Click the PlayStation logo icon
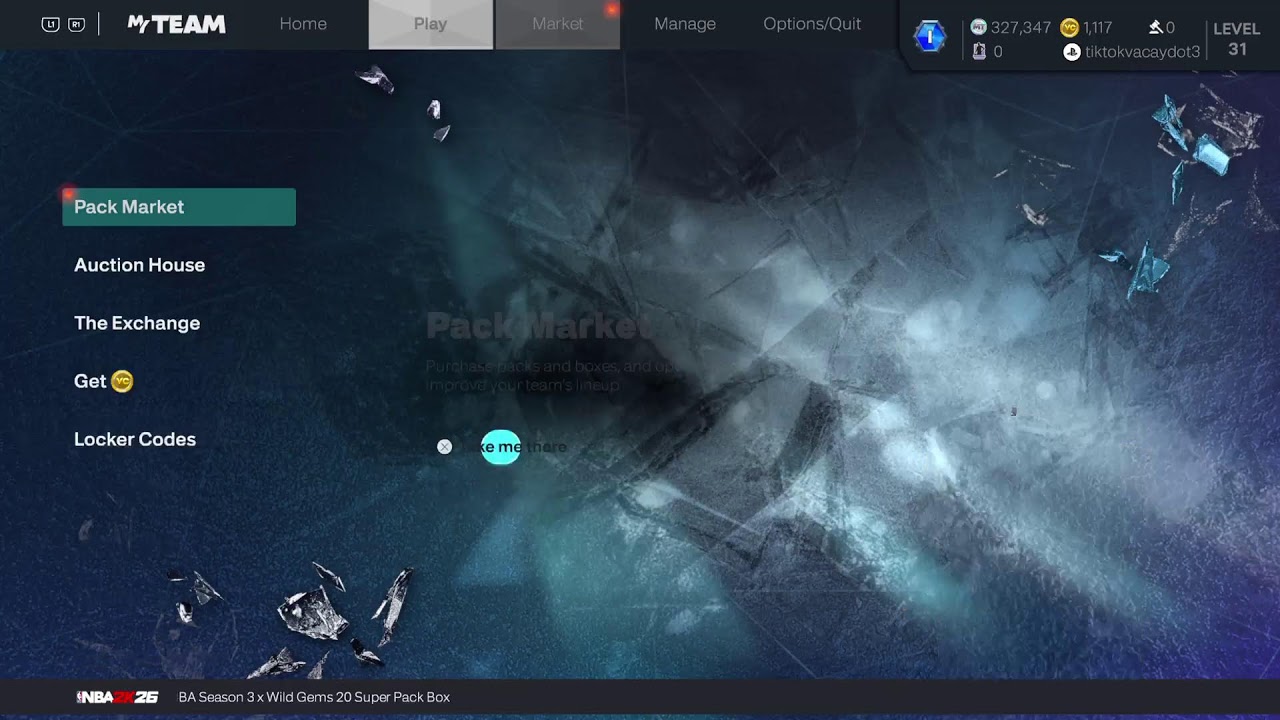 click(1072, 52)
